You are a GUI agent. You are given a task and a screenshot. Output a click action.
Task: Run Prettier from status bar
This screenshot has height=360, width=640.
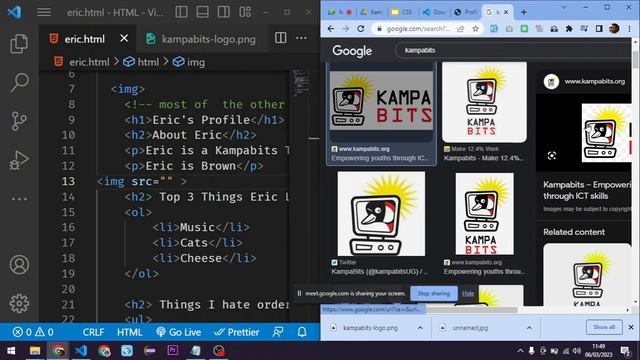click(237, 332)
